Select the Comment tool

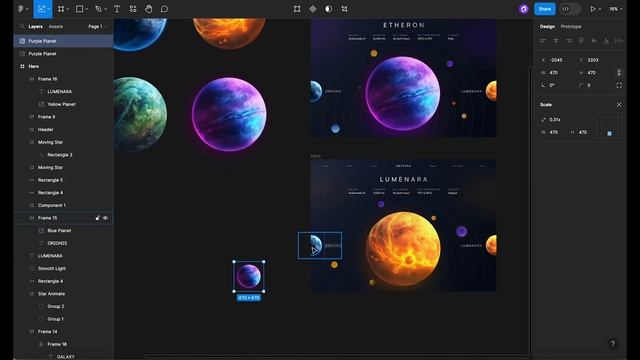tap(164, 9)
